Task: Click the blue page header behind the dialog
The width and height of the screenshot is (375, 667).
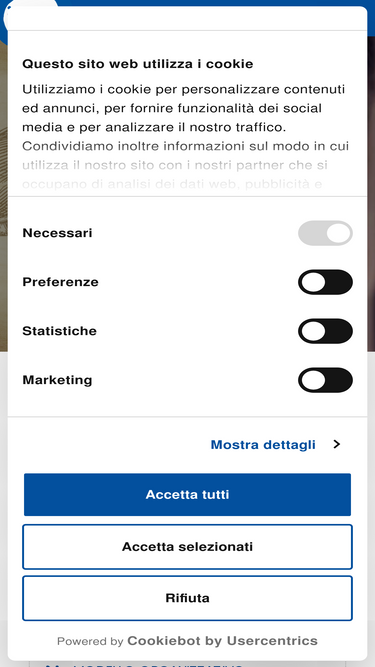Action: (213, 3)
